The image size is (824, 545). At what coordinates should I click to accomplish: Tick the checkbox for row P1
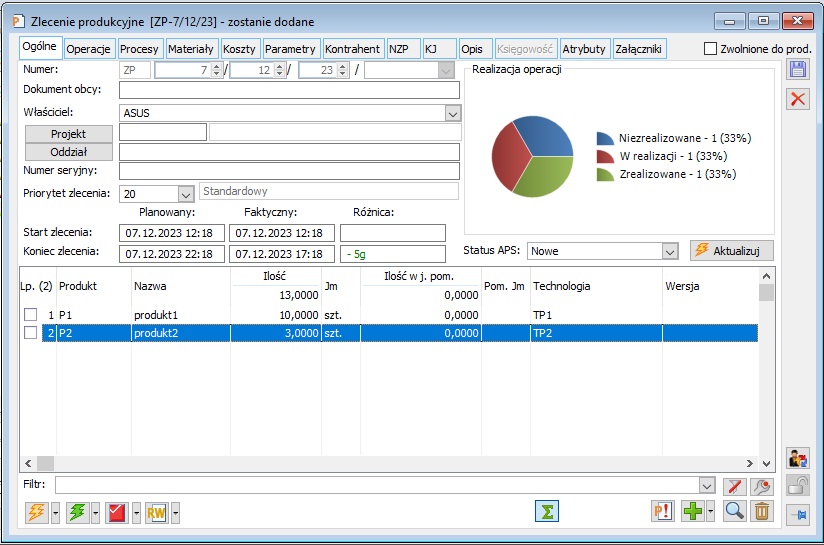(31, 315)
